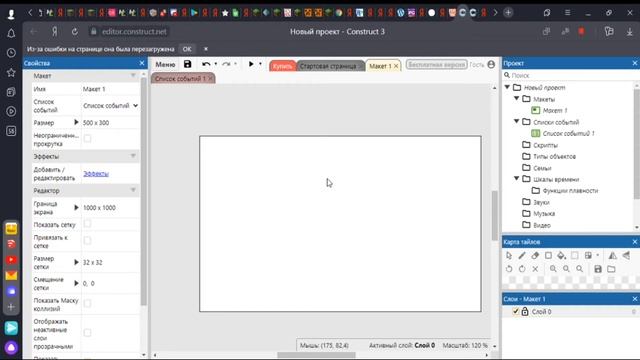This screenshot has height=360, width=640.
Task: Open browser history clock in sidebar
Action: pyautogui.click(x=11, y=53)
